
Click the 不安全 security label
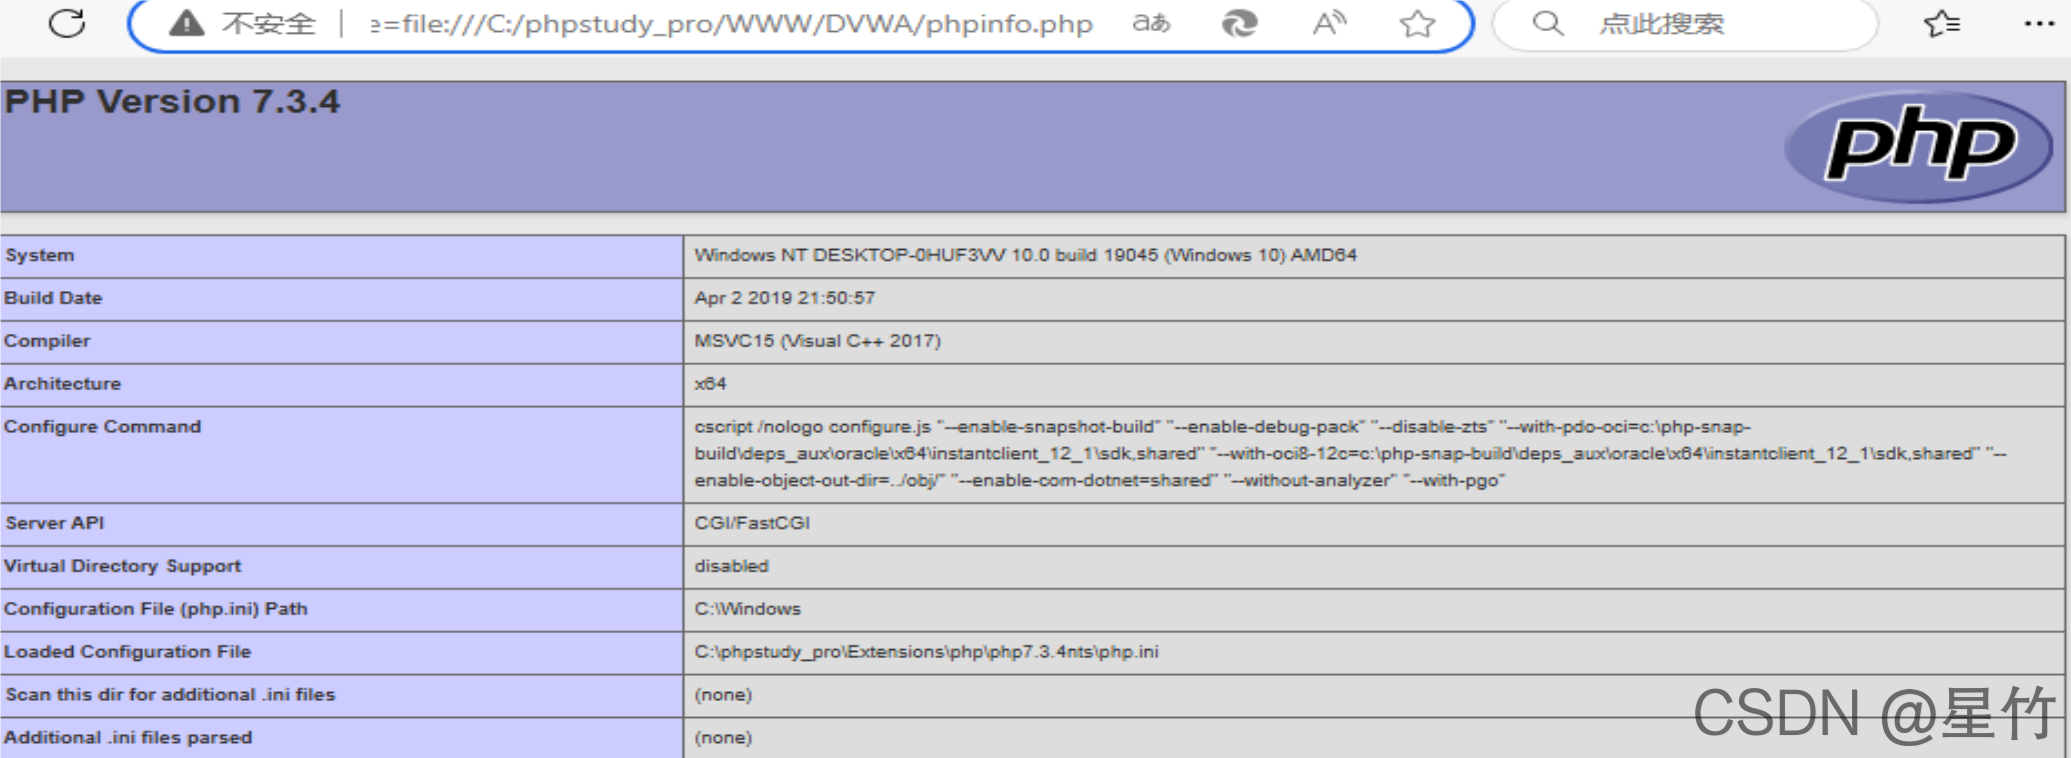coord(268,23)
